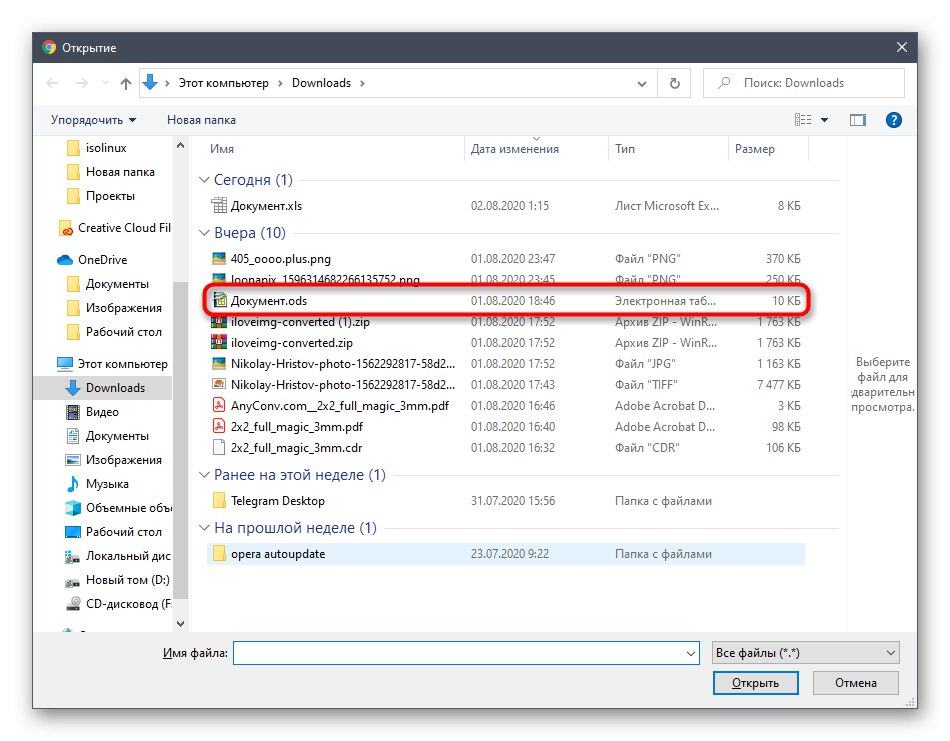Image resolution: width=950 pixels, height=741 pixels.
Task: Select 2x2_full_magic_3mm.pdf file icon
Action: 219,427
